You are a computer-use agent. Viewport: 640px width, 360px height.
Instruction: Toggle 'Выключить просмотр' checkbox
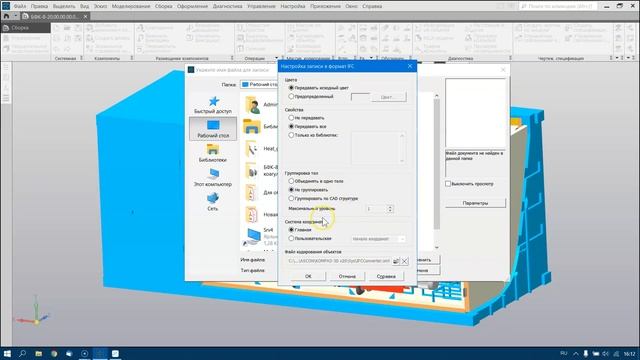coord(448,184)
